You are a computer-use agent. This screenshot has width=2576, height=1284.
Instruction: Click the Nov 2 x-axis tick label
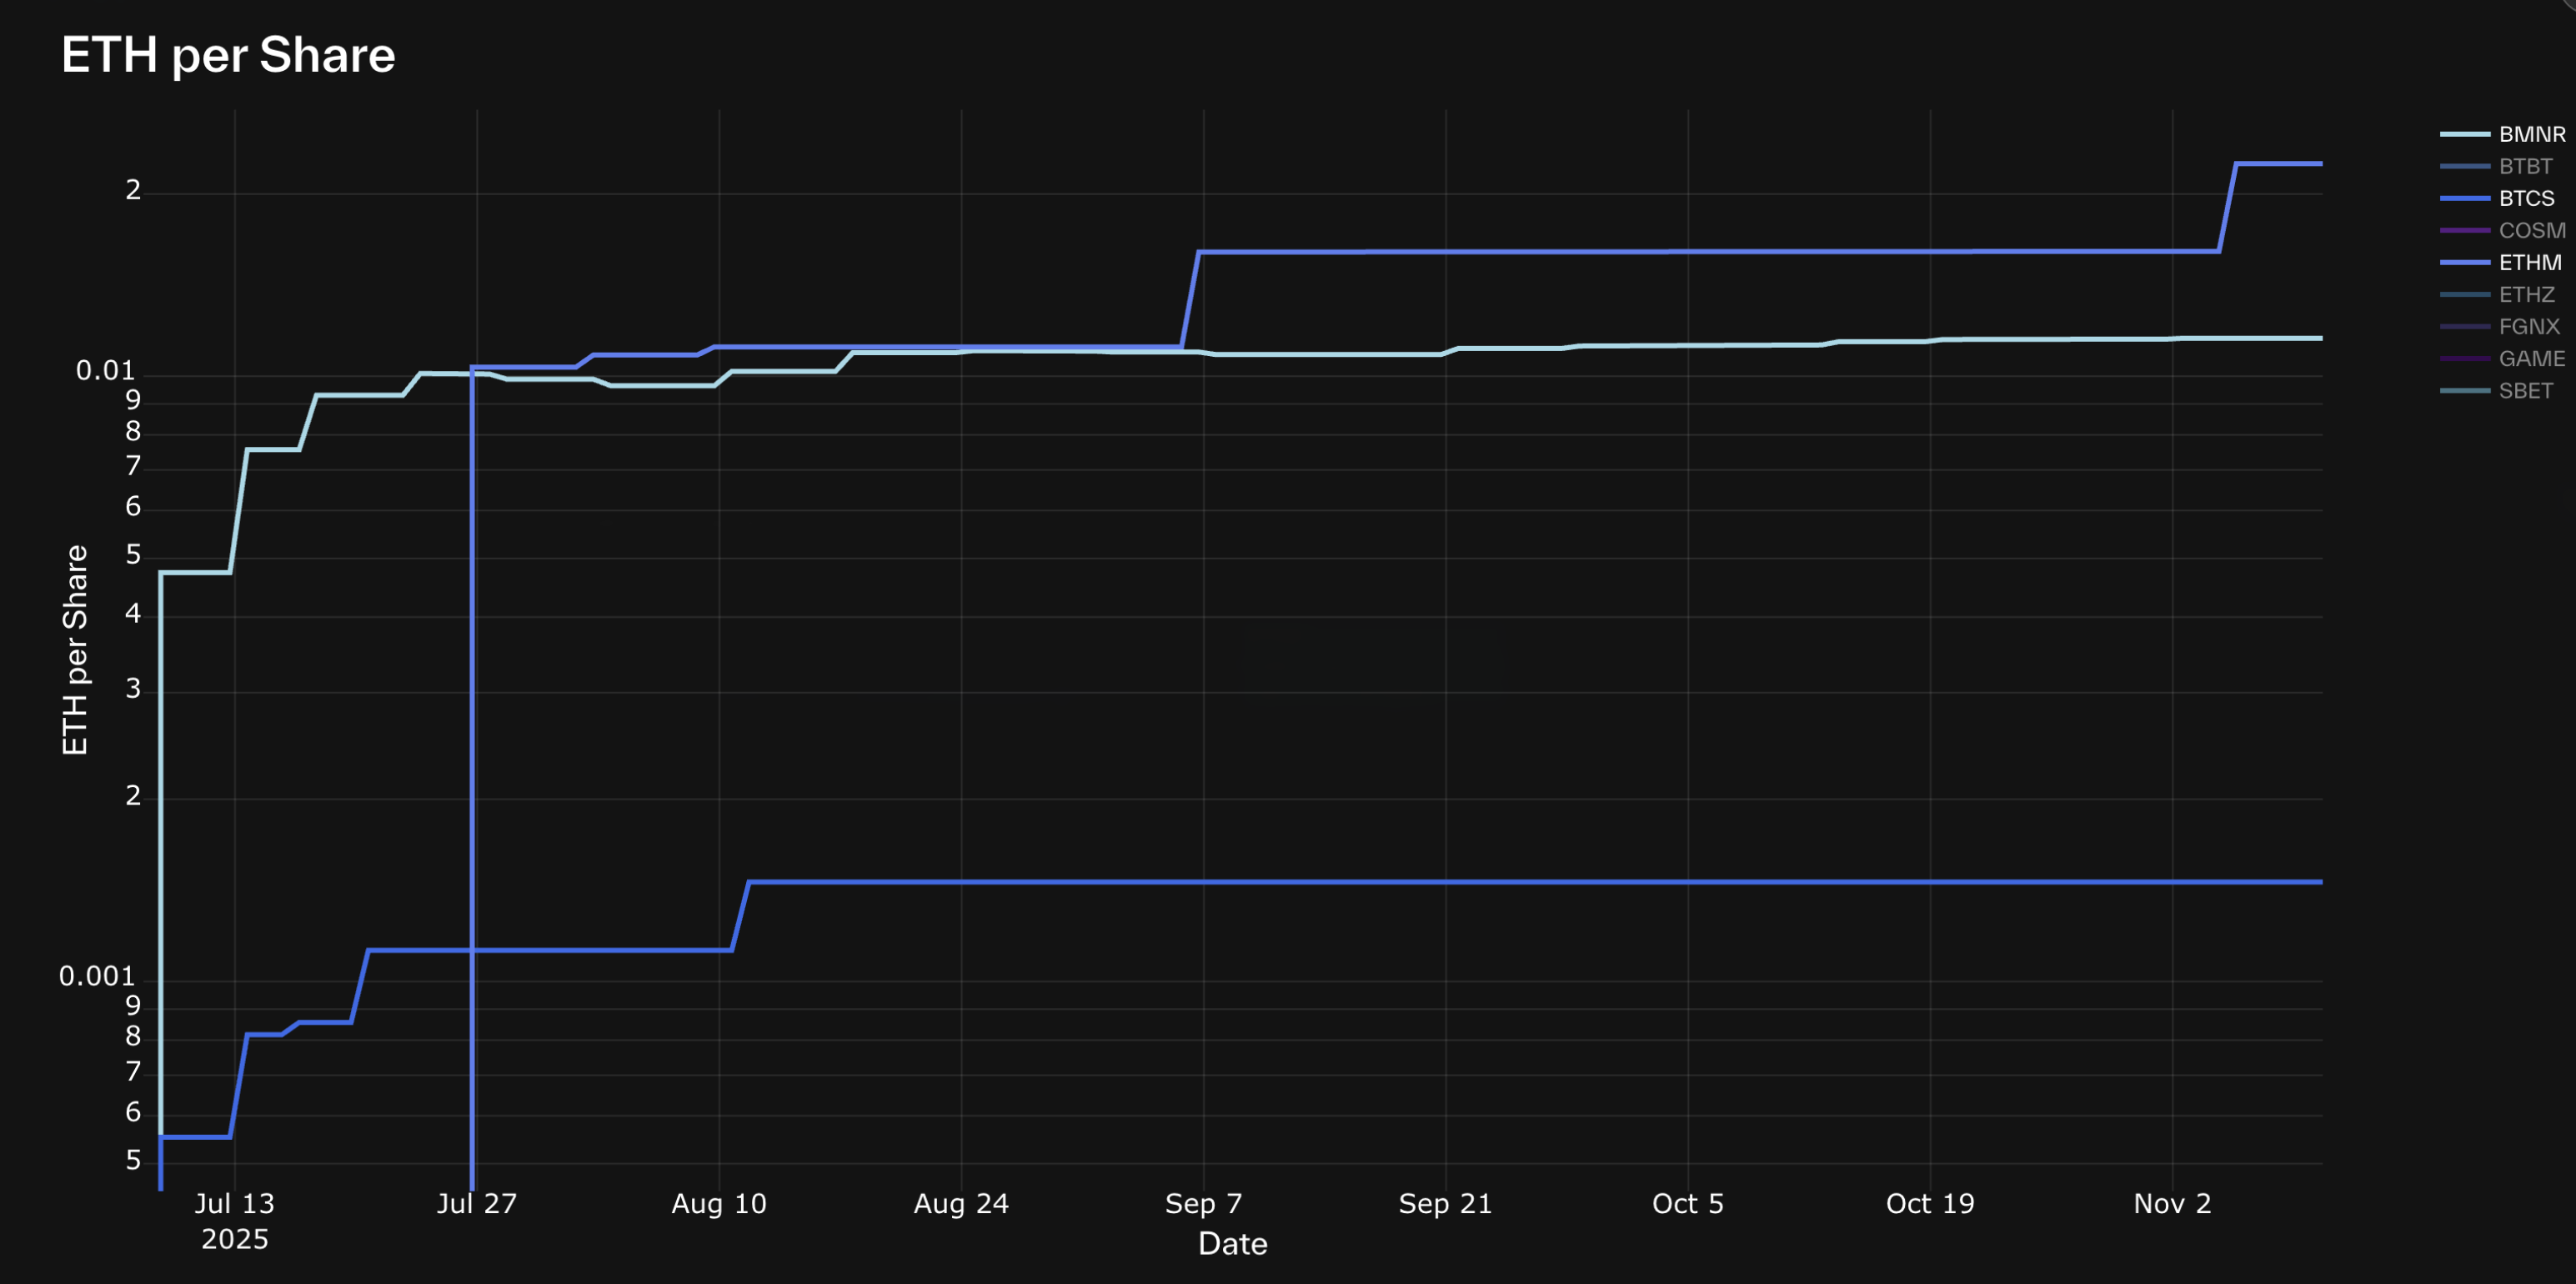pos(2172,1203)
